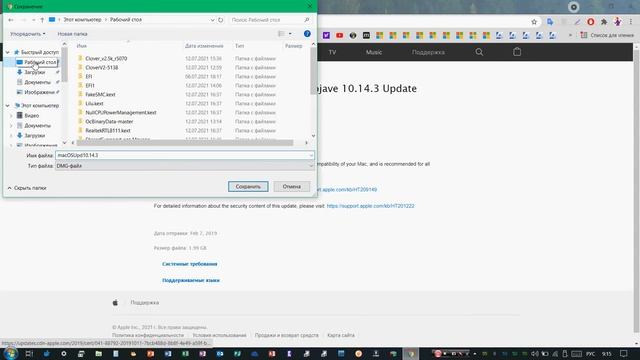Open the support.apple.com/kb/HT201222 link
This screenshot has height=360, width=640.
(370, 206)
